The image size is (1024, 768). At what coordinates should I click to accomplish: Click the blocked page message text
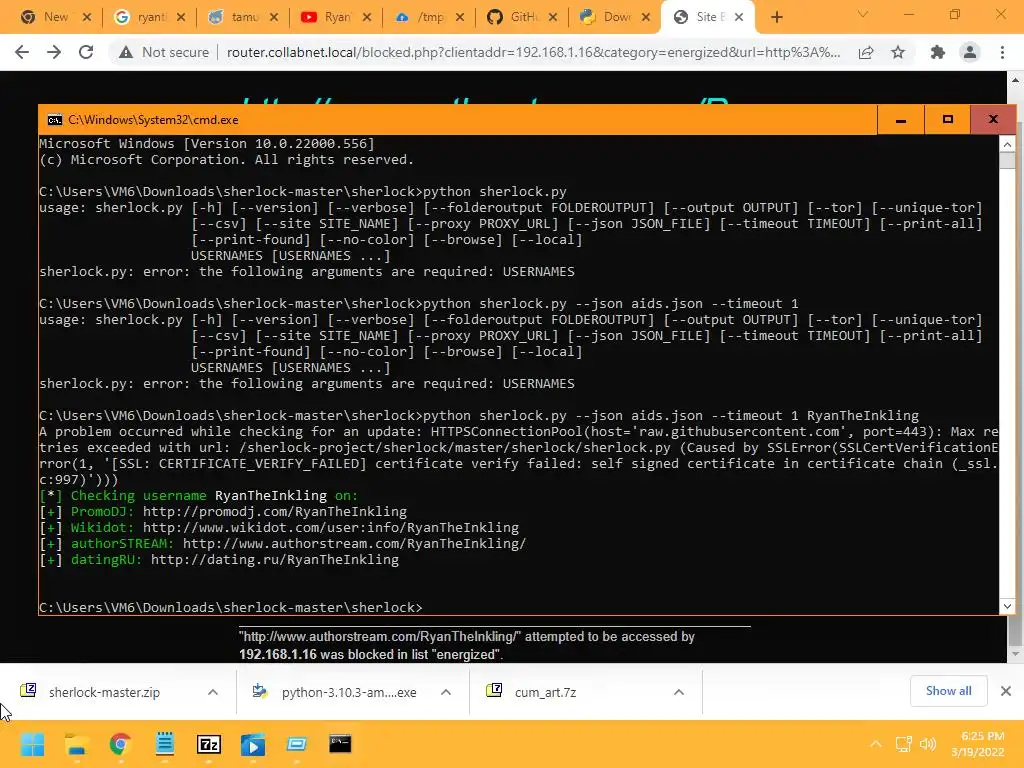coord(467,645)
